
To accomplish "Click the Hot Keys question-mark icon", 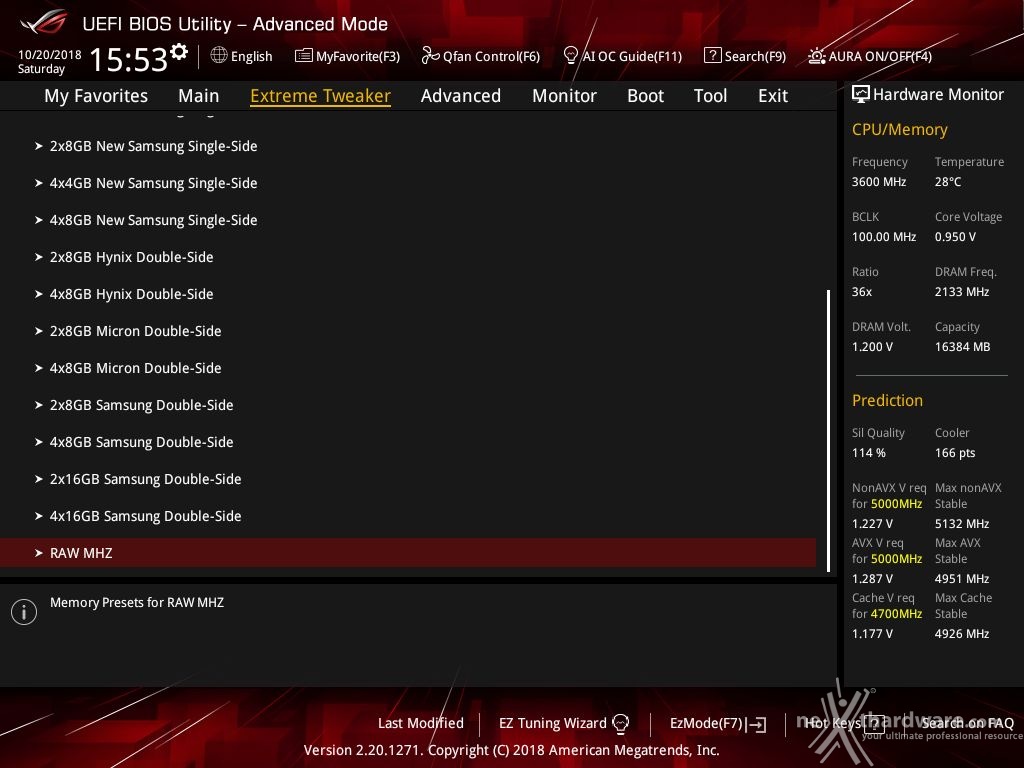I will [874, 723].
